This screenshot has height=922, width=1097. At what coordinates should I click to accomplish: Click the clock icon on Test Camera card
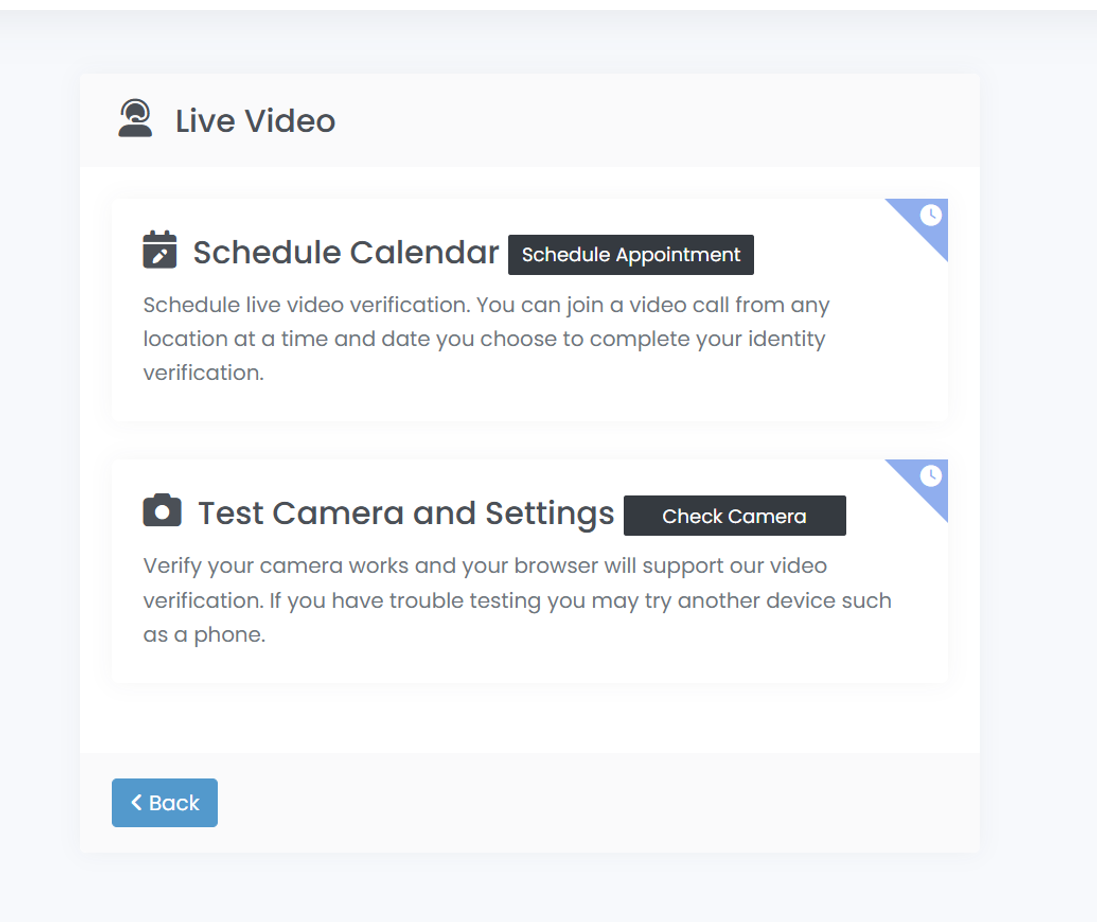pos(930,475)
